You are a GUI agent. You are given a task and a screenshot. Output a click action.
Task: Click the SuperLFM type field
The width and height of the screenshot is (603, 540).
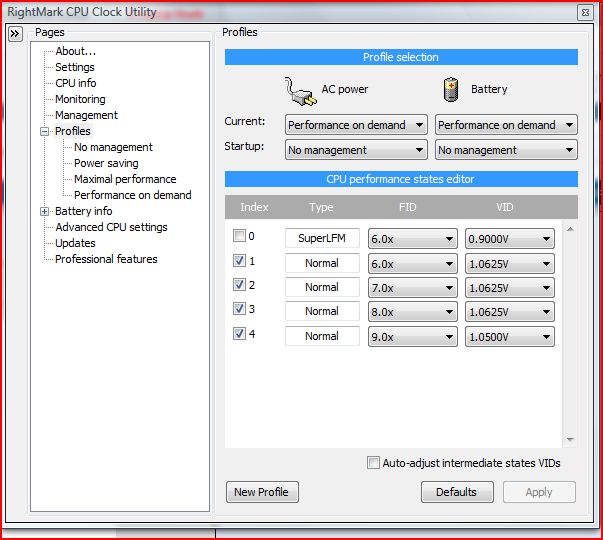(322, 238)
